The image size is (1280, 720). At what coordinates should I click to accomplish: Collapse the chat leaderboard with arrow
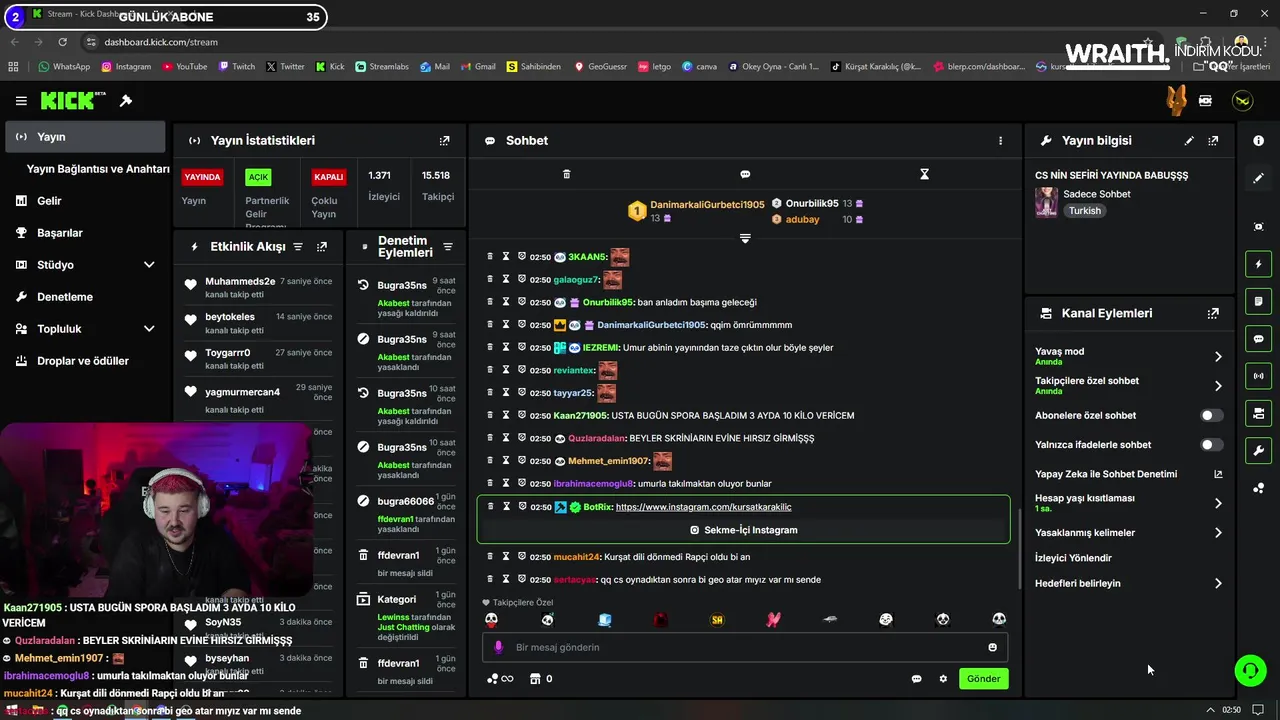click(x=745, y=238)
